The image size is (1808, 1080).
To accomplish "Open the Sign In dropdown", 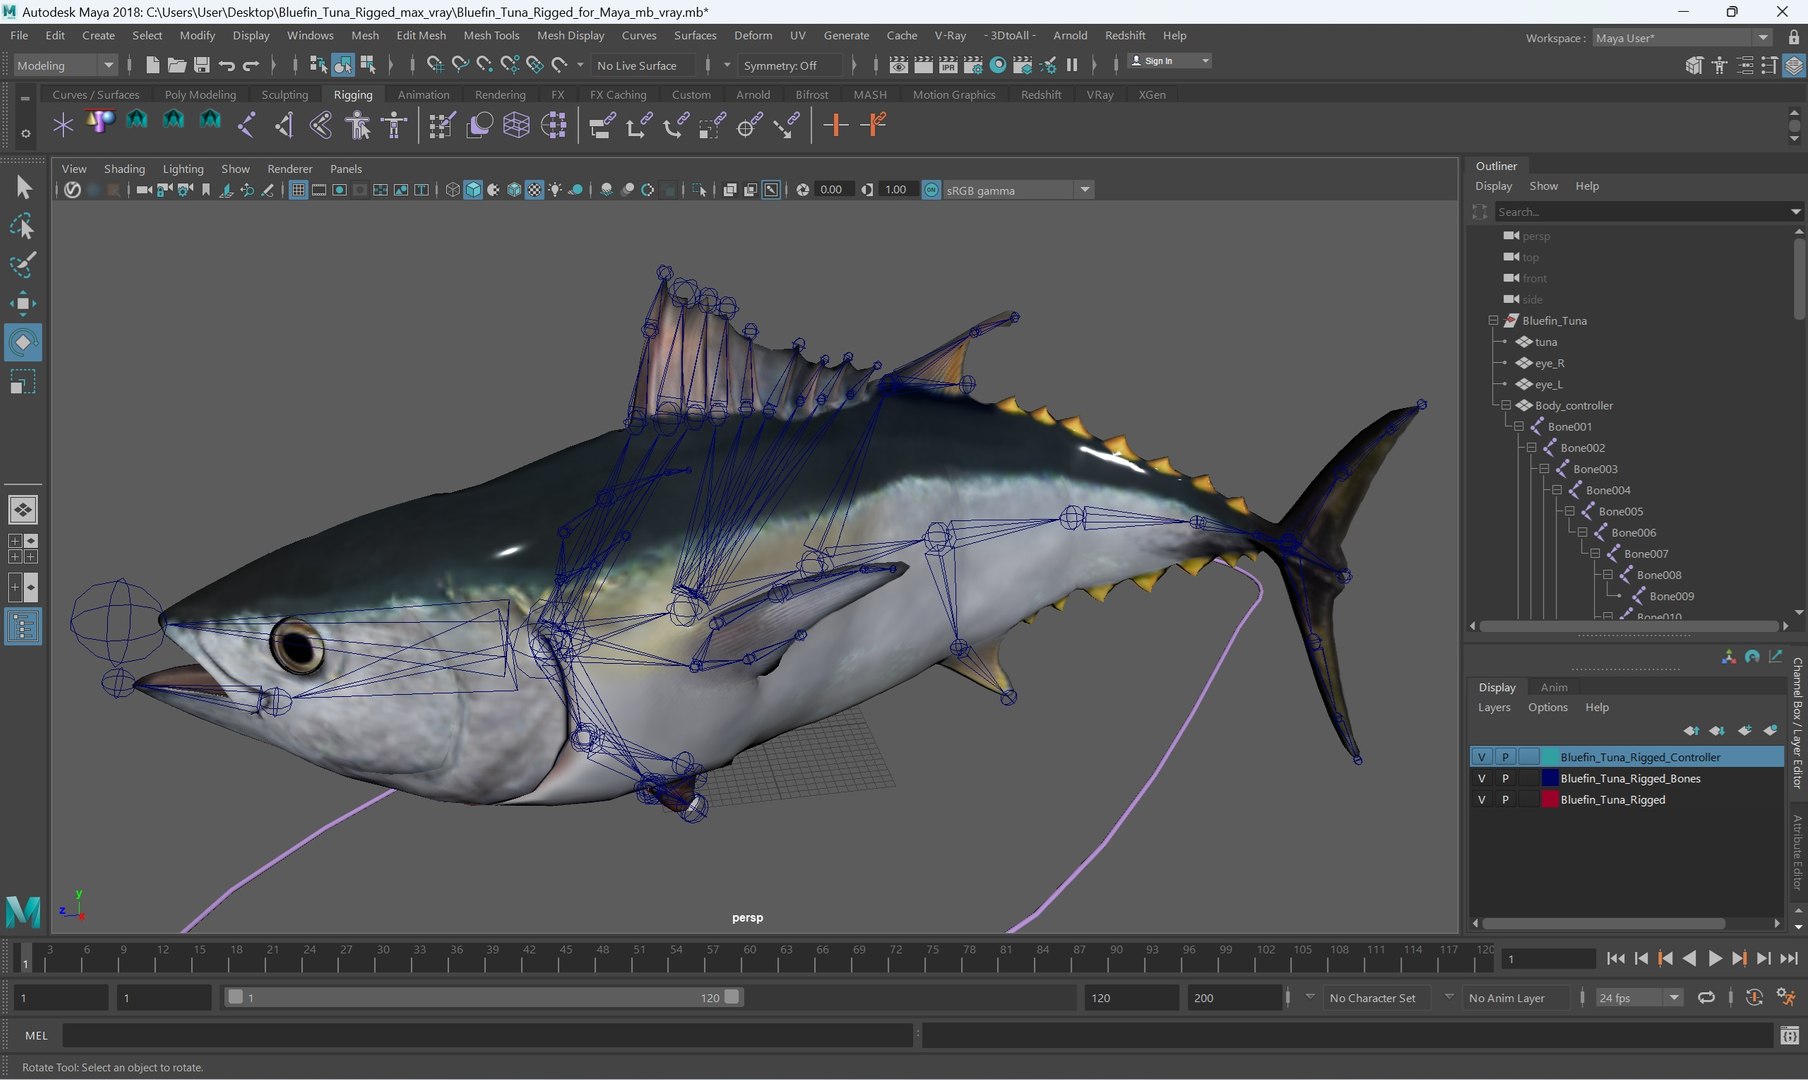I will click(x=1170, y=61).
